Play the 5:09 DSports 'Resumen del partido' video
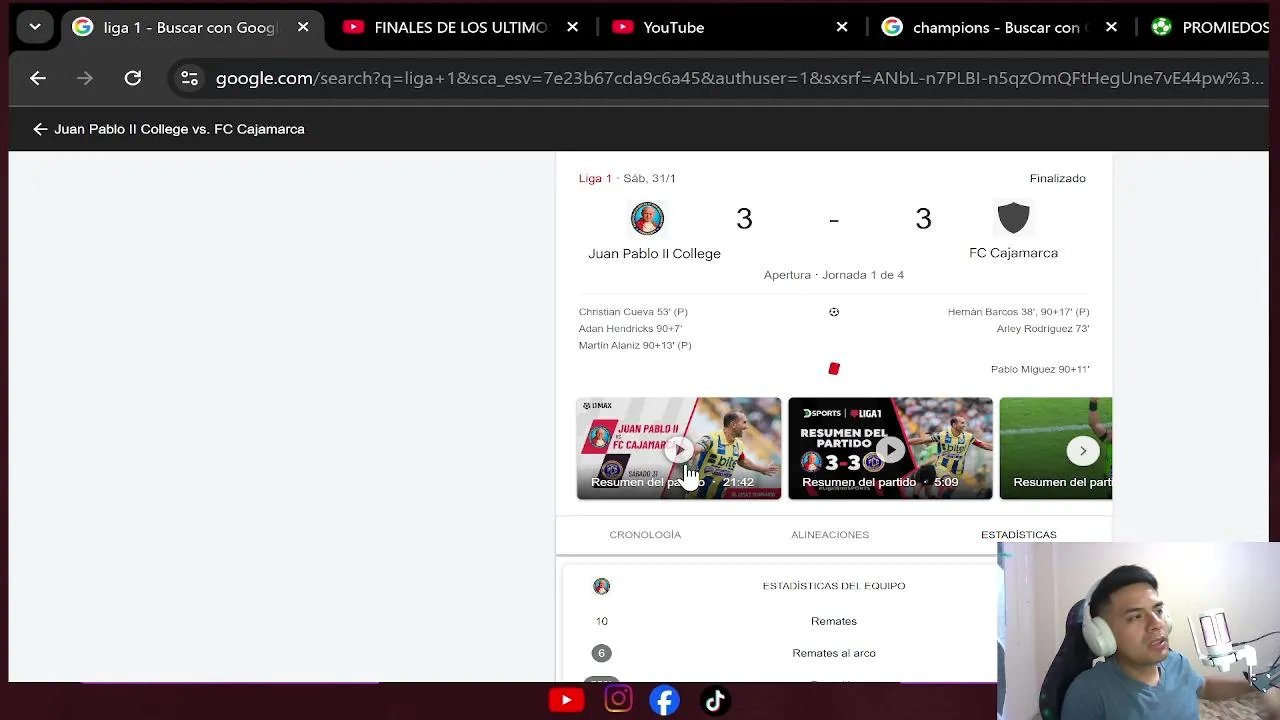The width and height of the screenshot is (1280, 720). (890, 448)
